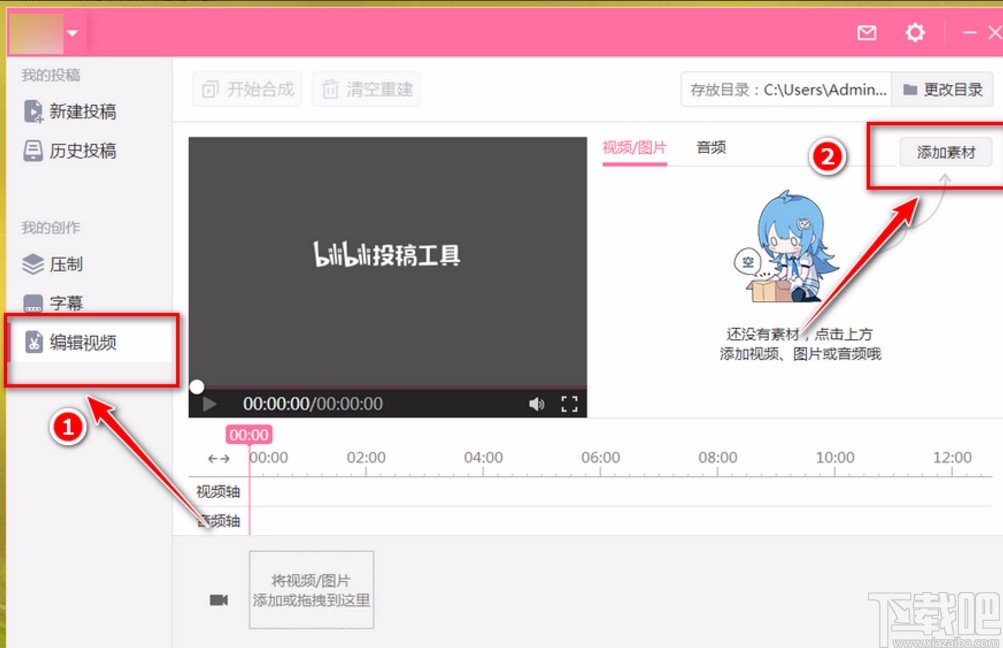
Task: Click the 00:00 timeline playhead marker
Action: point(248,434)
